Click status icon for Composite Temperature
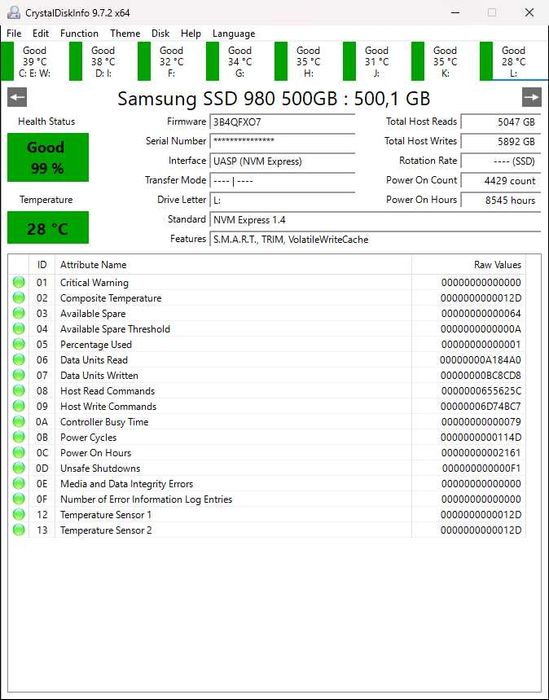549x700 pixels. tap(19, 298)
